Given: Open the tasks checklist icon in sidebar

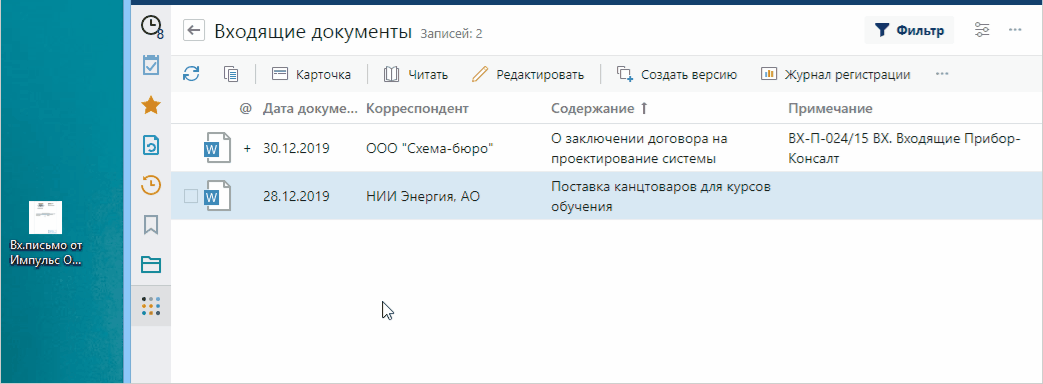Looking at the screenshot, I should pos(152,65).
